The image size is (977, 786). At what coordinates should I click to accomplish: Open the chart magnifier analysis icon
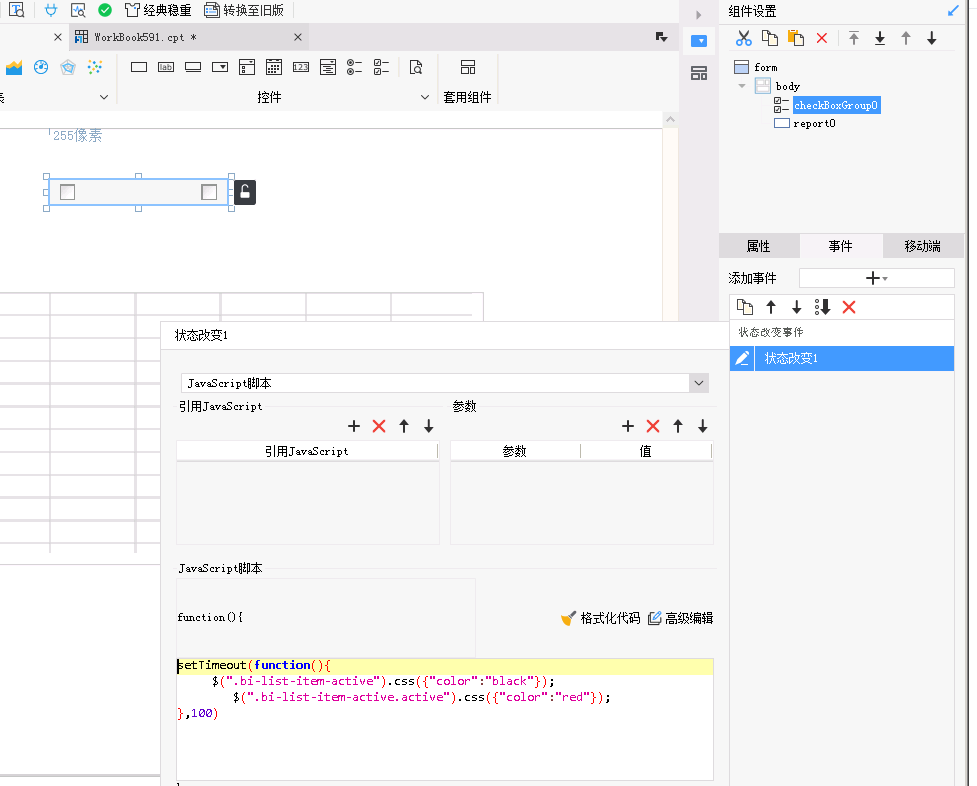pyautogui.click(x=78, y=10)
